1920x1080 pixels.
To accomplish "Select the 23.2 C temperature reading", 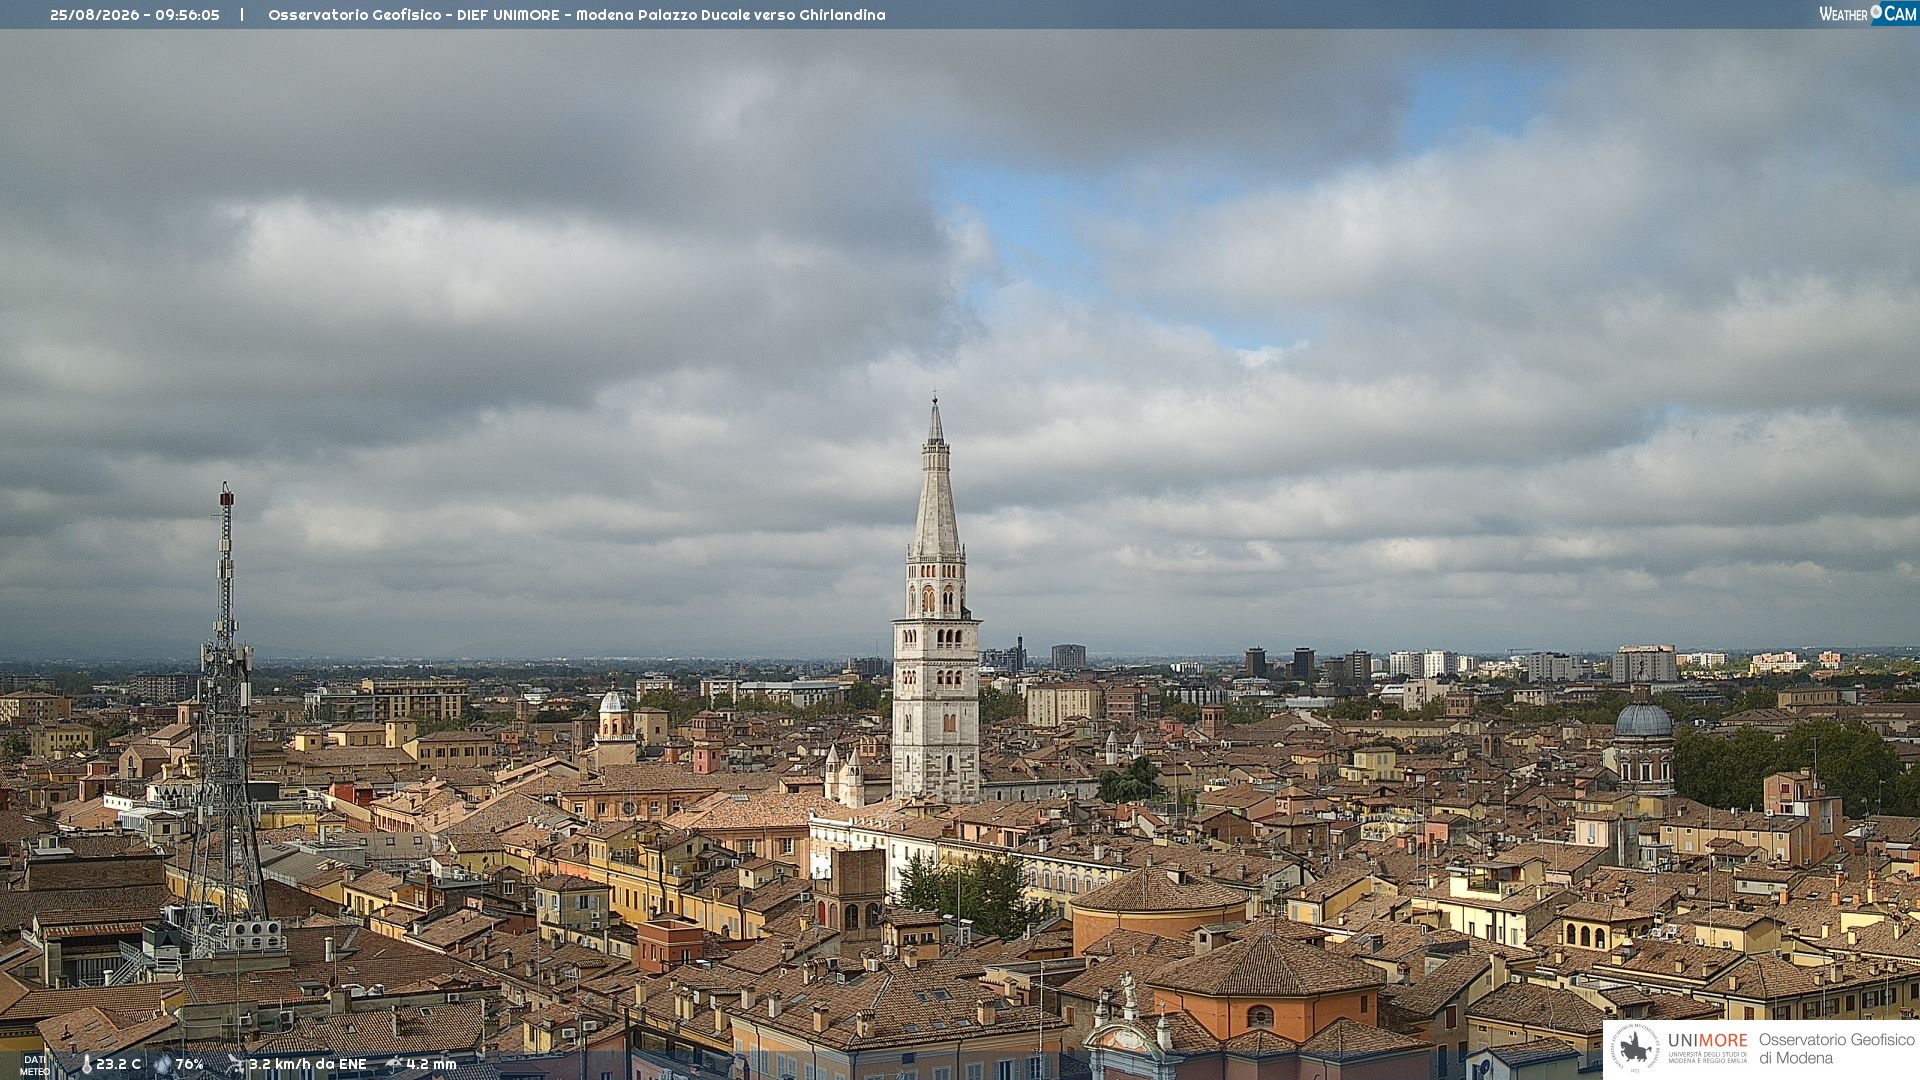I will pyautogui.click(x=118, y=1065).
